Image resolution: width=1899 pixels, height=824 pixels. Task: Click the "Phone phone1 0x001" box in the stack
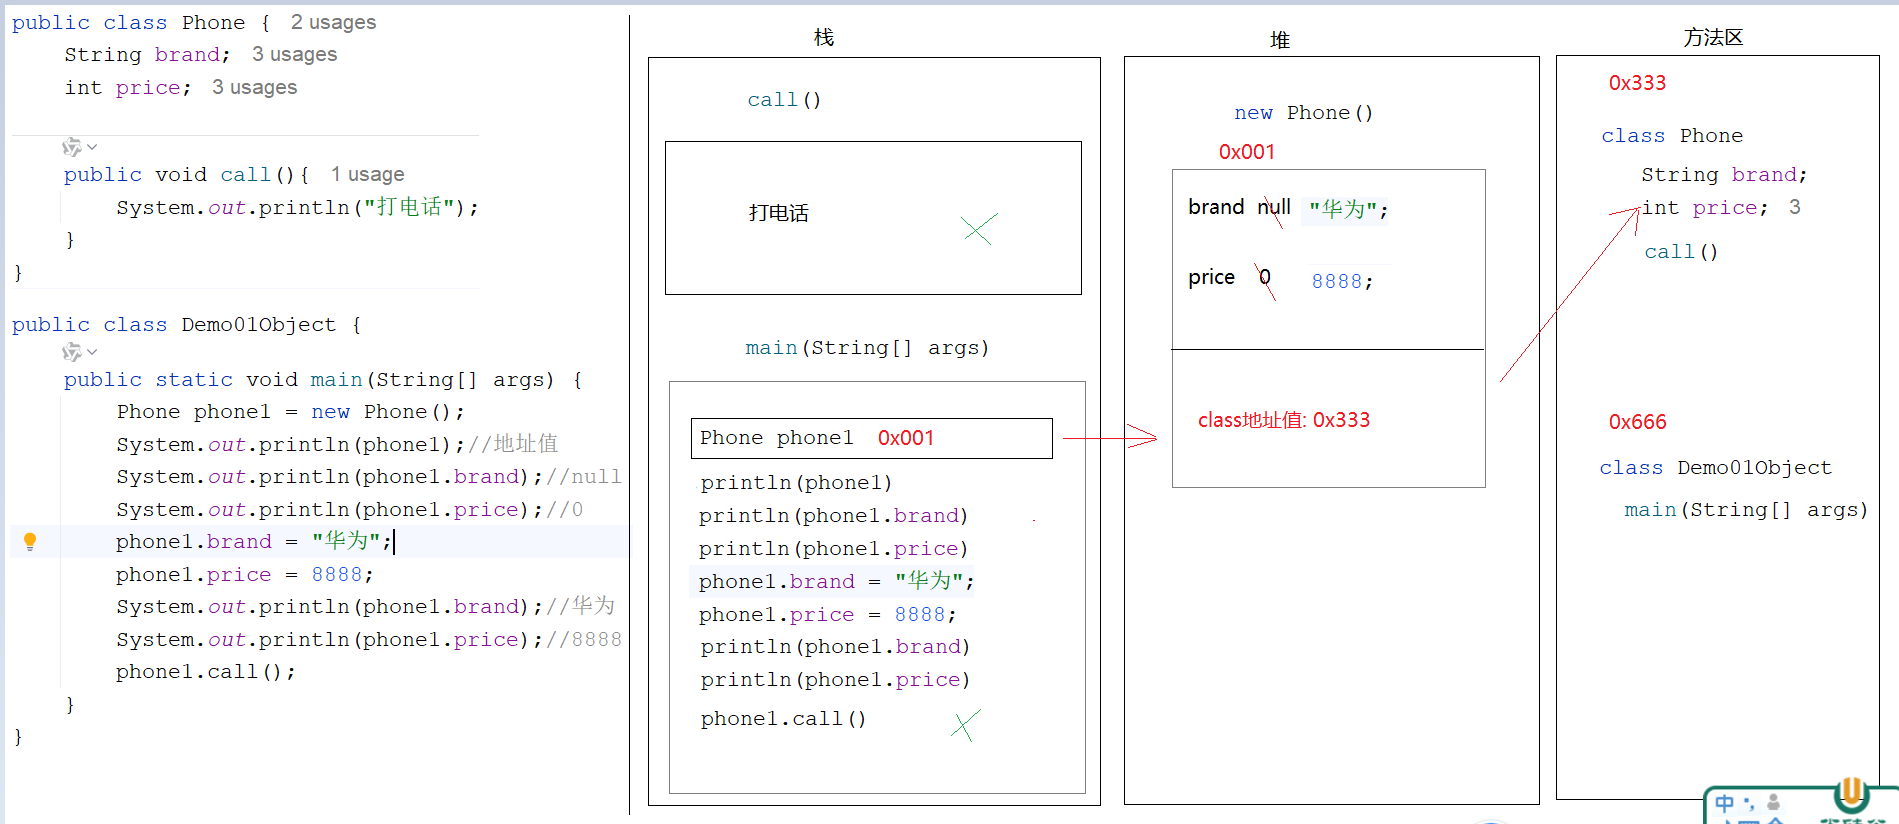click(x=870, y=438)
